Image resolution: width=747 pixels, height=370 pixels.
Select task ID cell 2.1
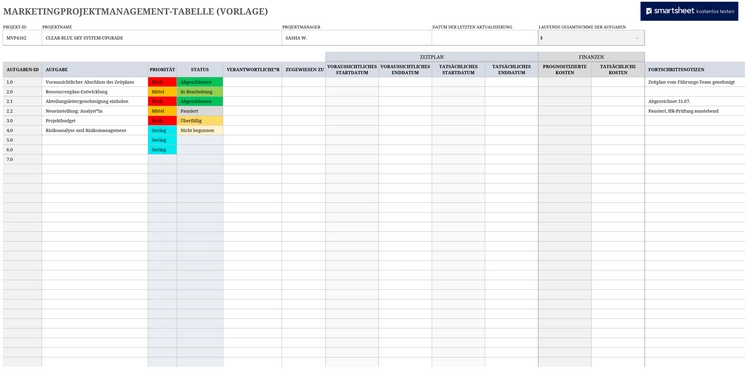tap(22, 101)
